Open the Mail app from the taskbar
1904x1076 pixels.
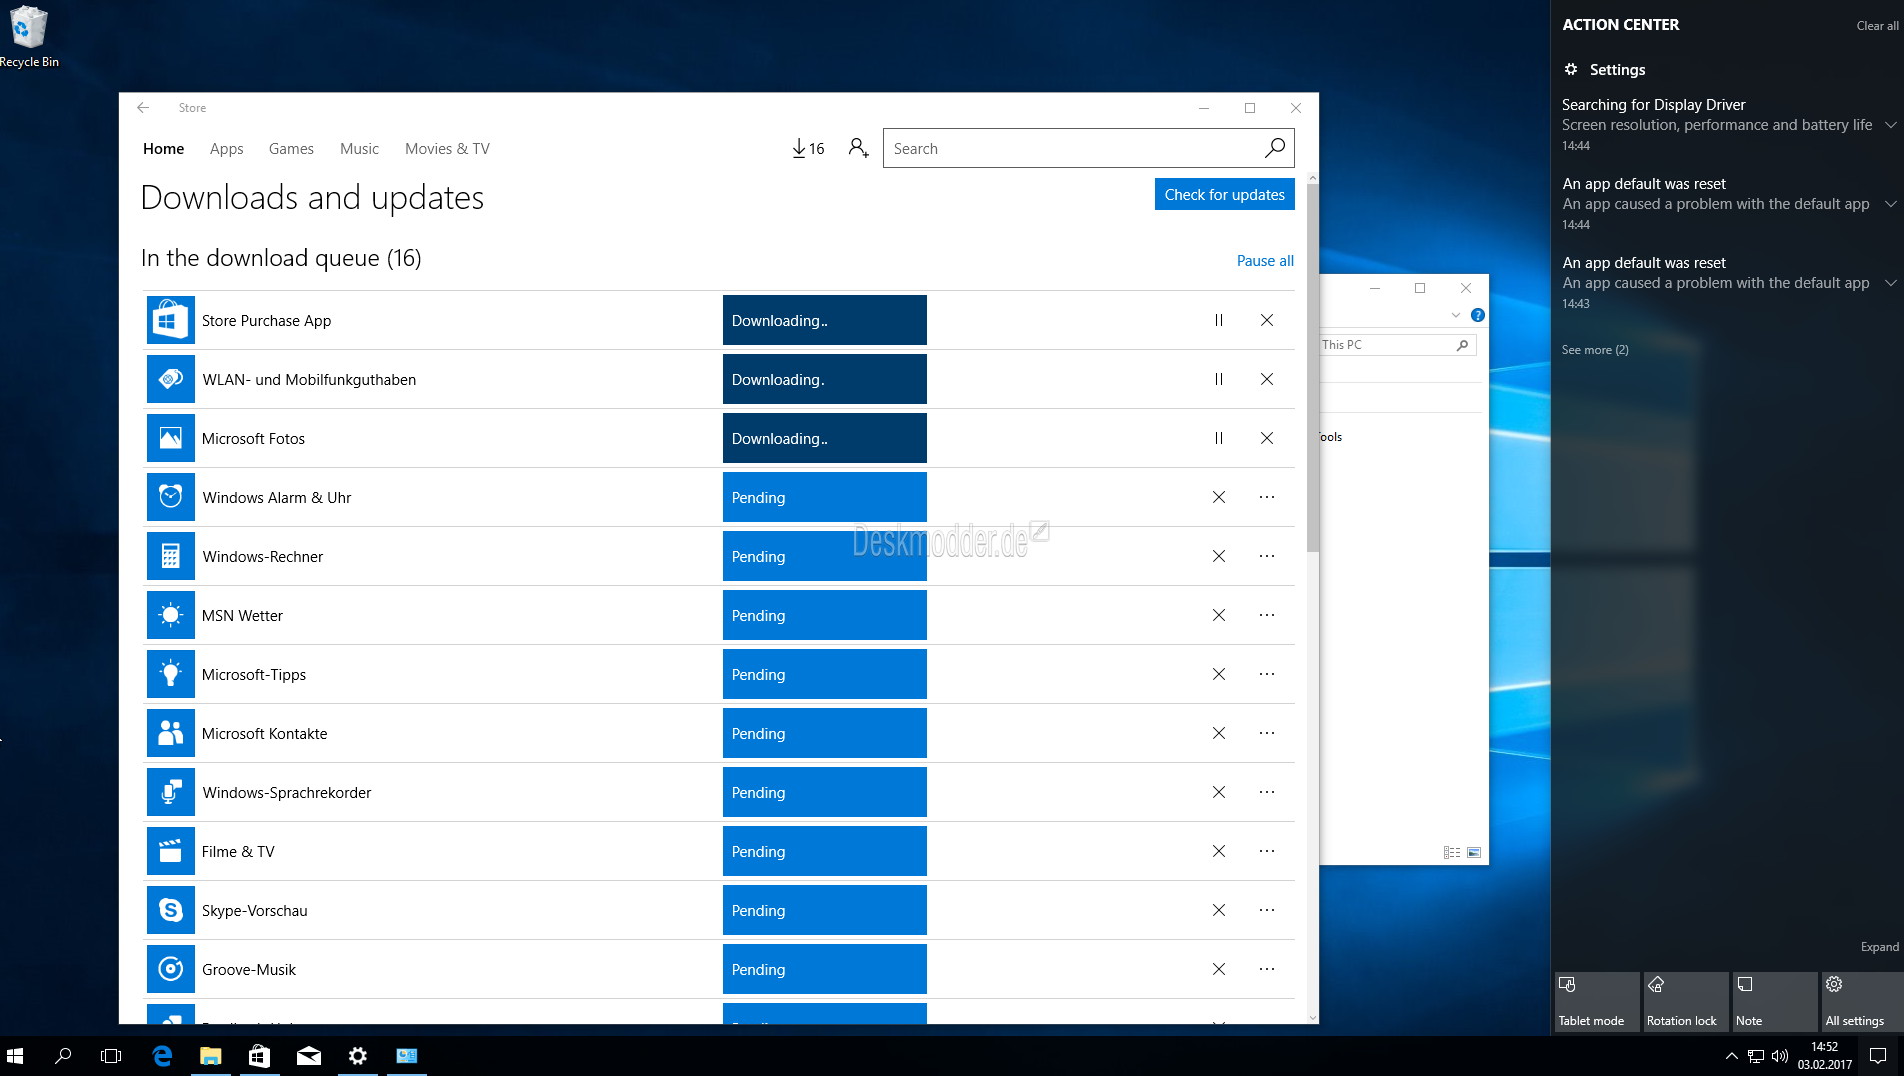(308, 1056)
